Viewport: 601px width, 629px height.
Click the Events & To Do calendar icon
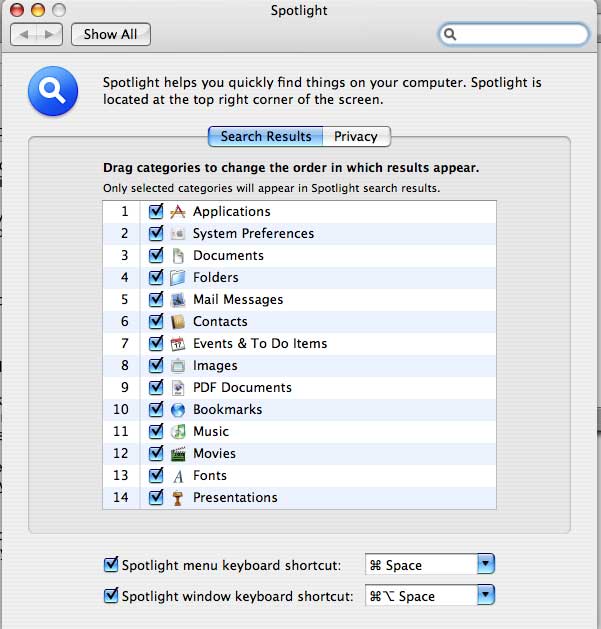tap(178, 343)
